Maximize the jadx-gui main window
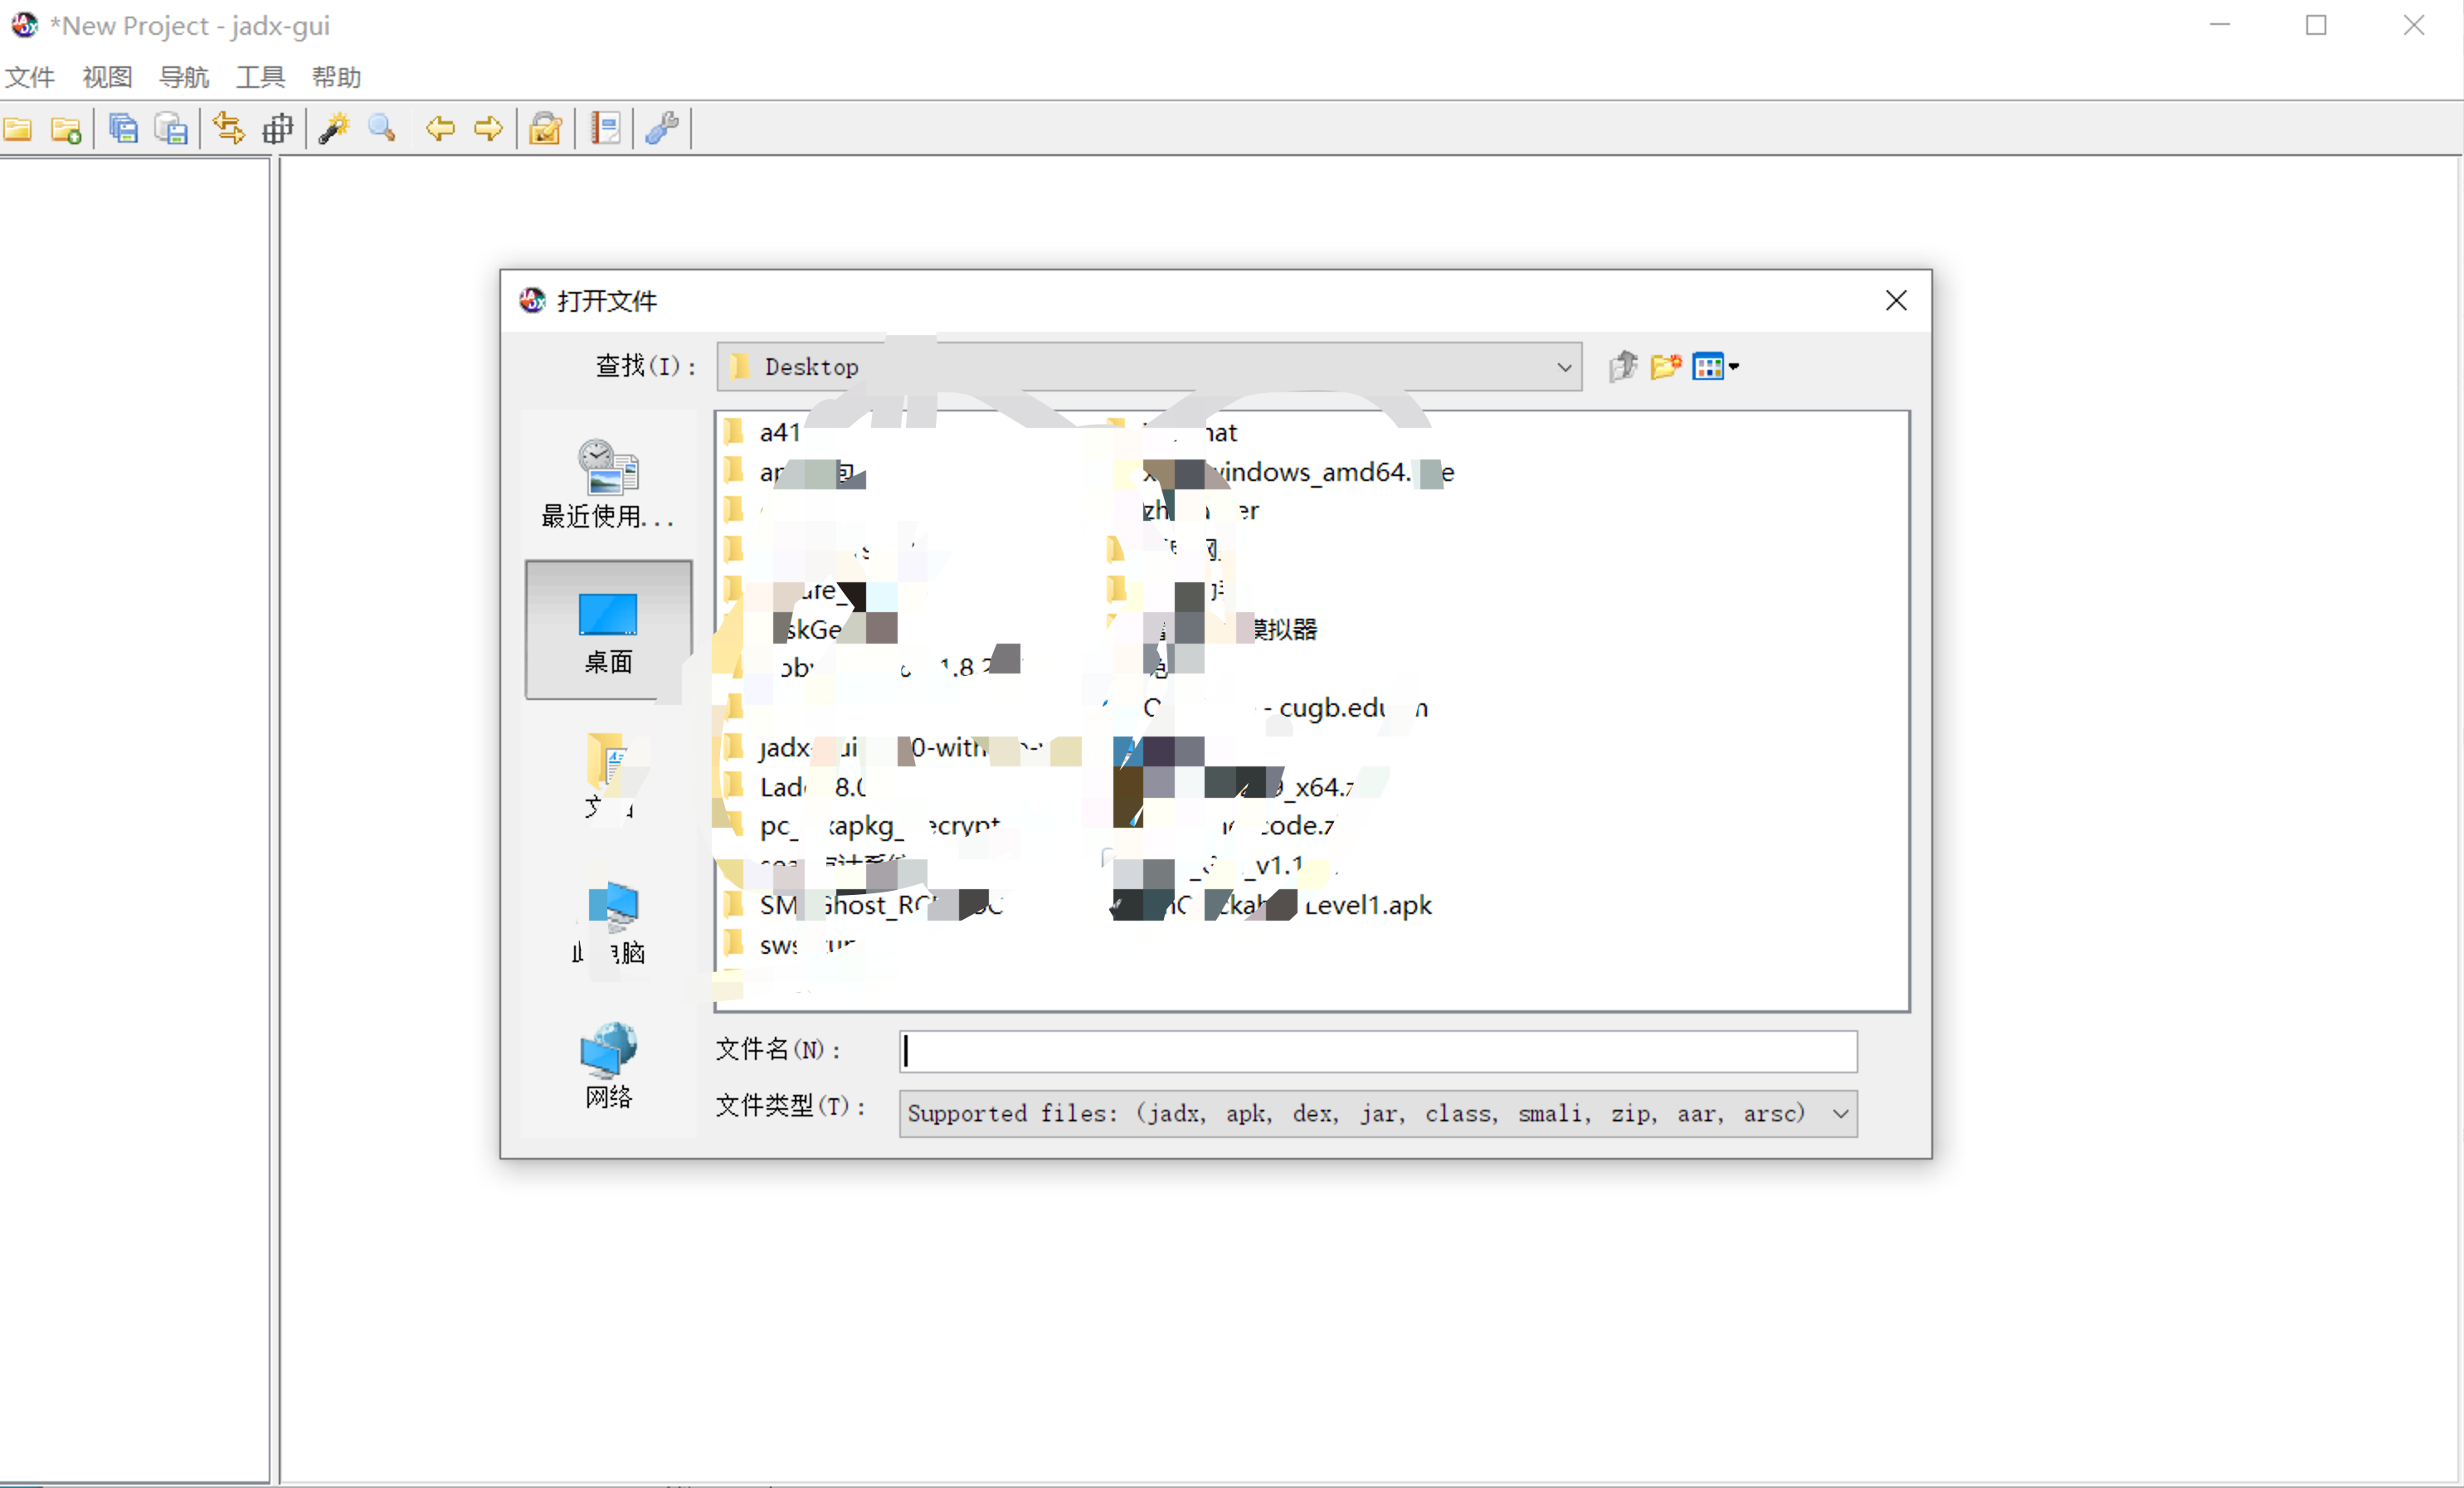2464x1488 pixels. click(x=2317, y=25)
